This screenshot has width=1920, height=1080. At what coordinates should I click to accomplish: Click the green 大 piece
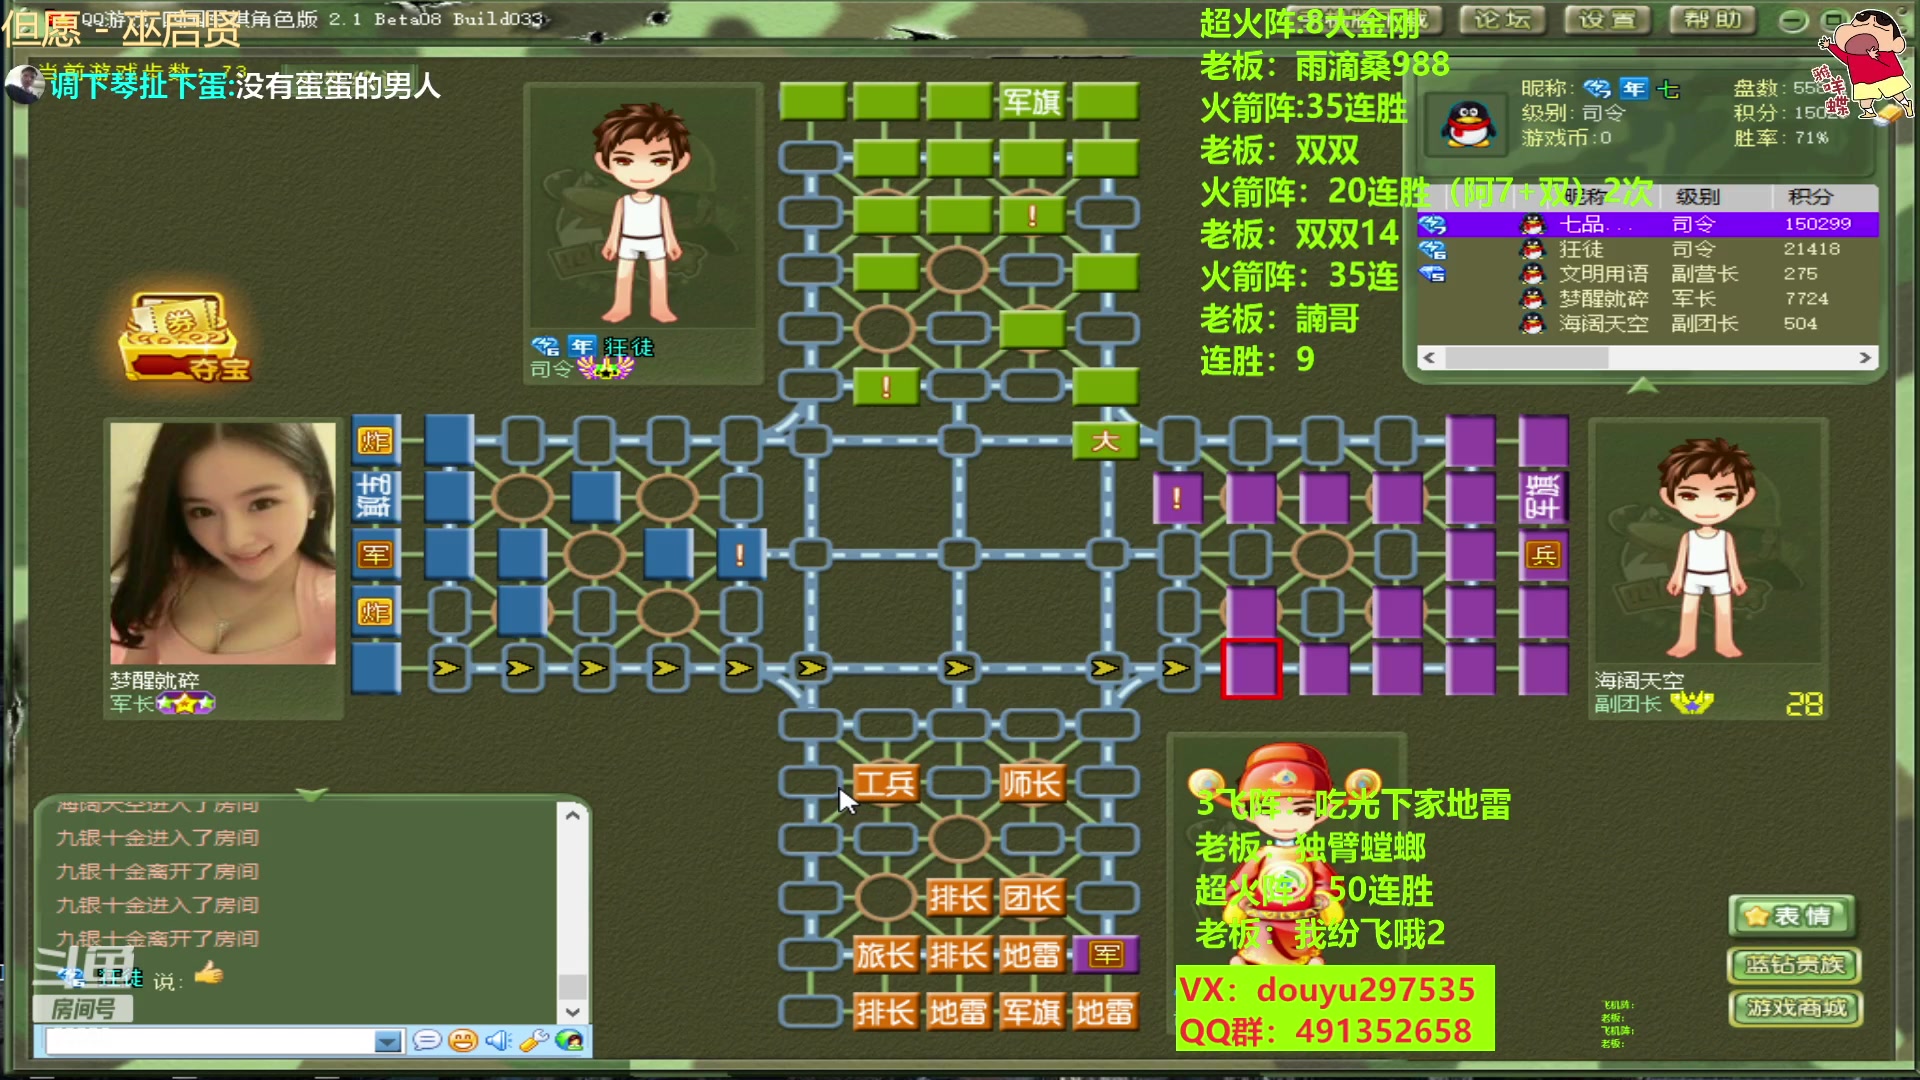pyautogui.click(x=1105, y=441)
